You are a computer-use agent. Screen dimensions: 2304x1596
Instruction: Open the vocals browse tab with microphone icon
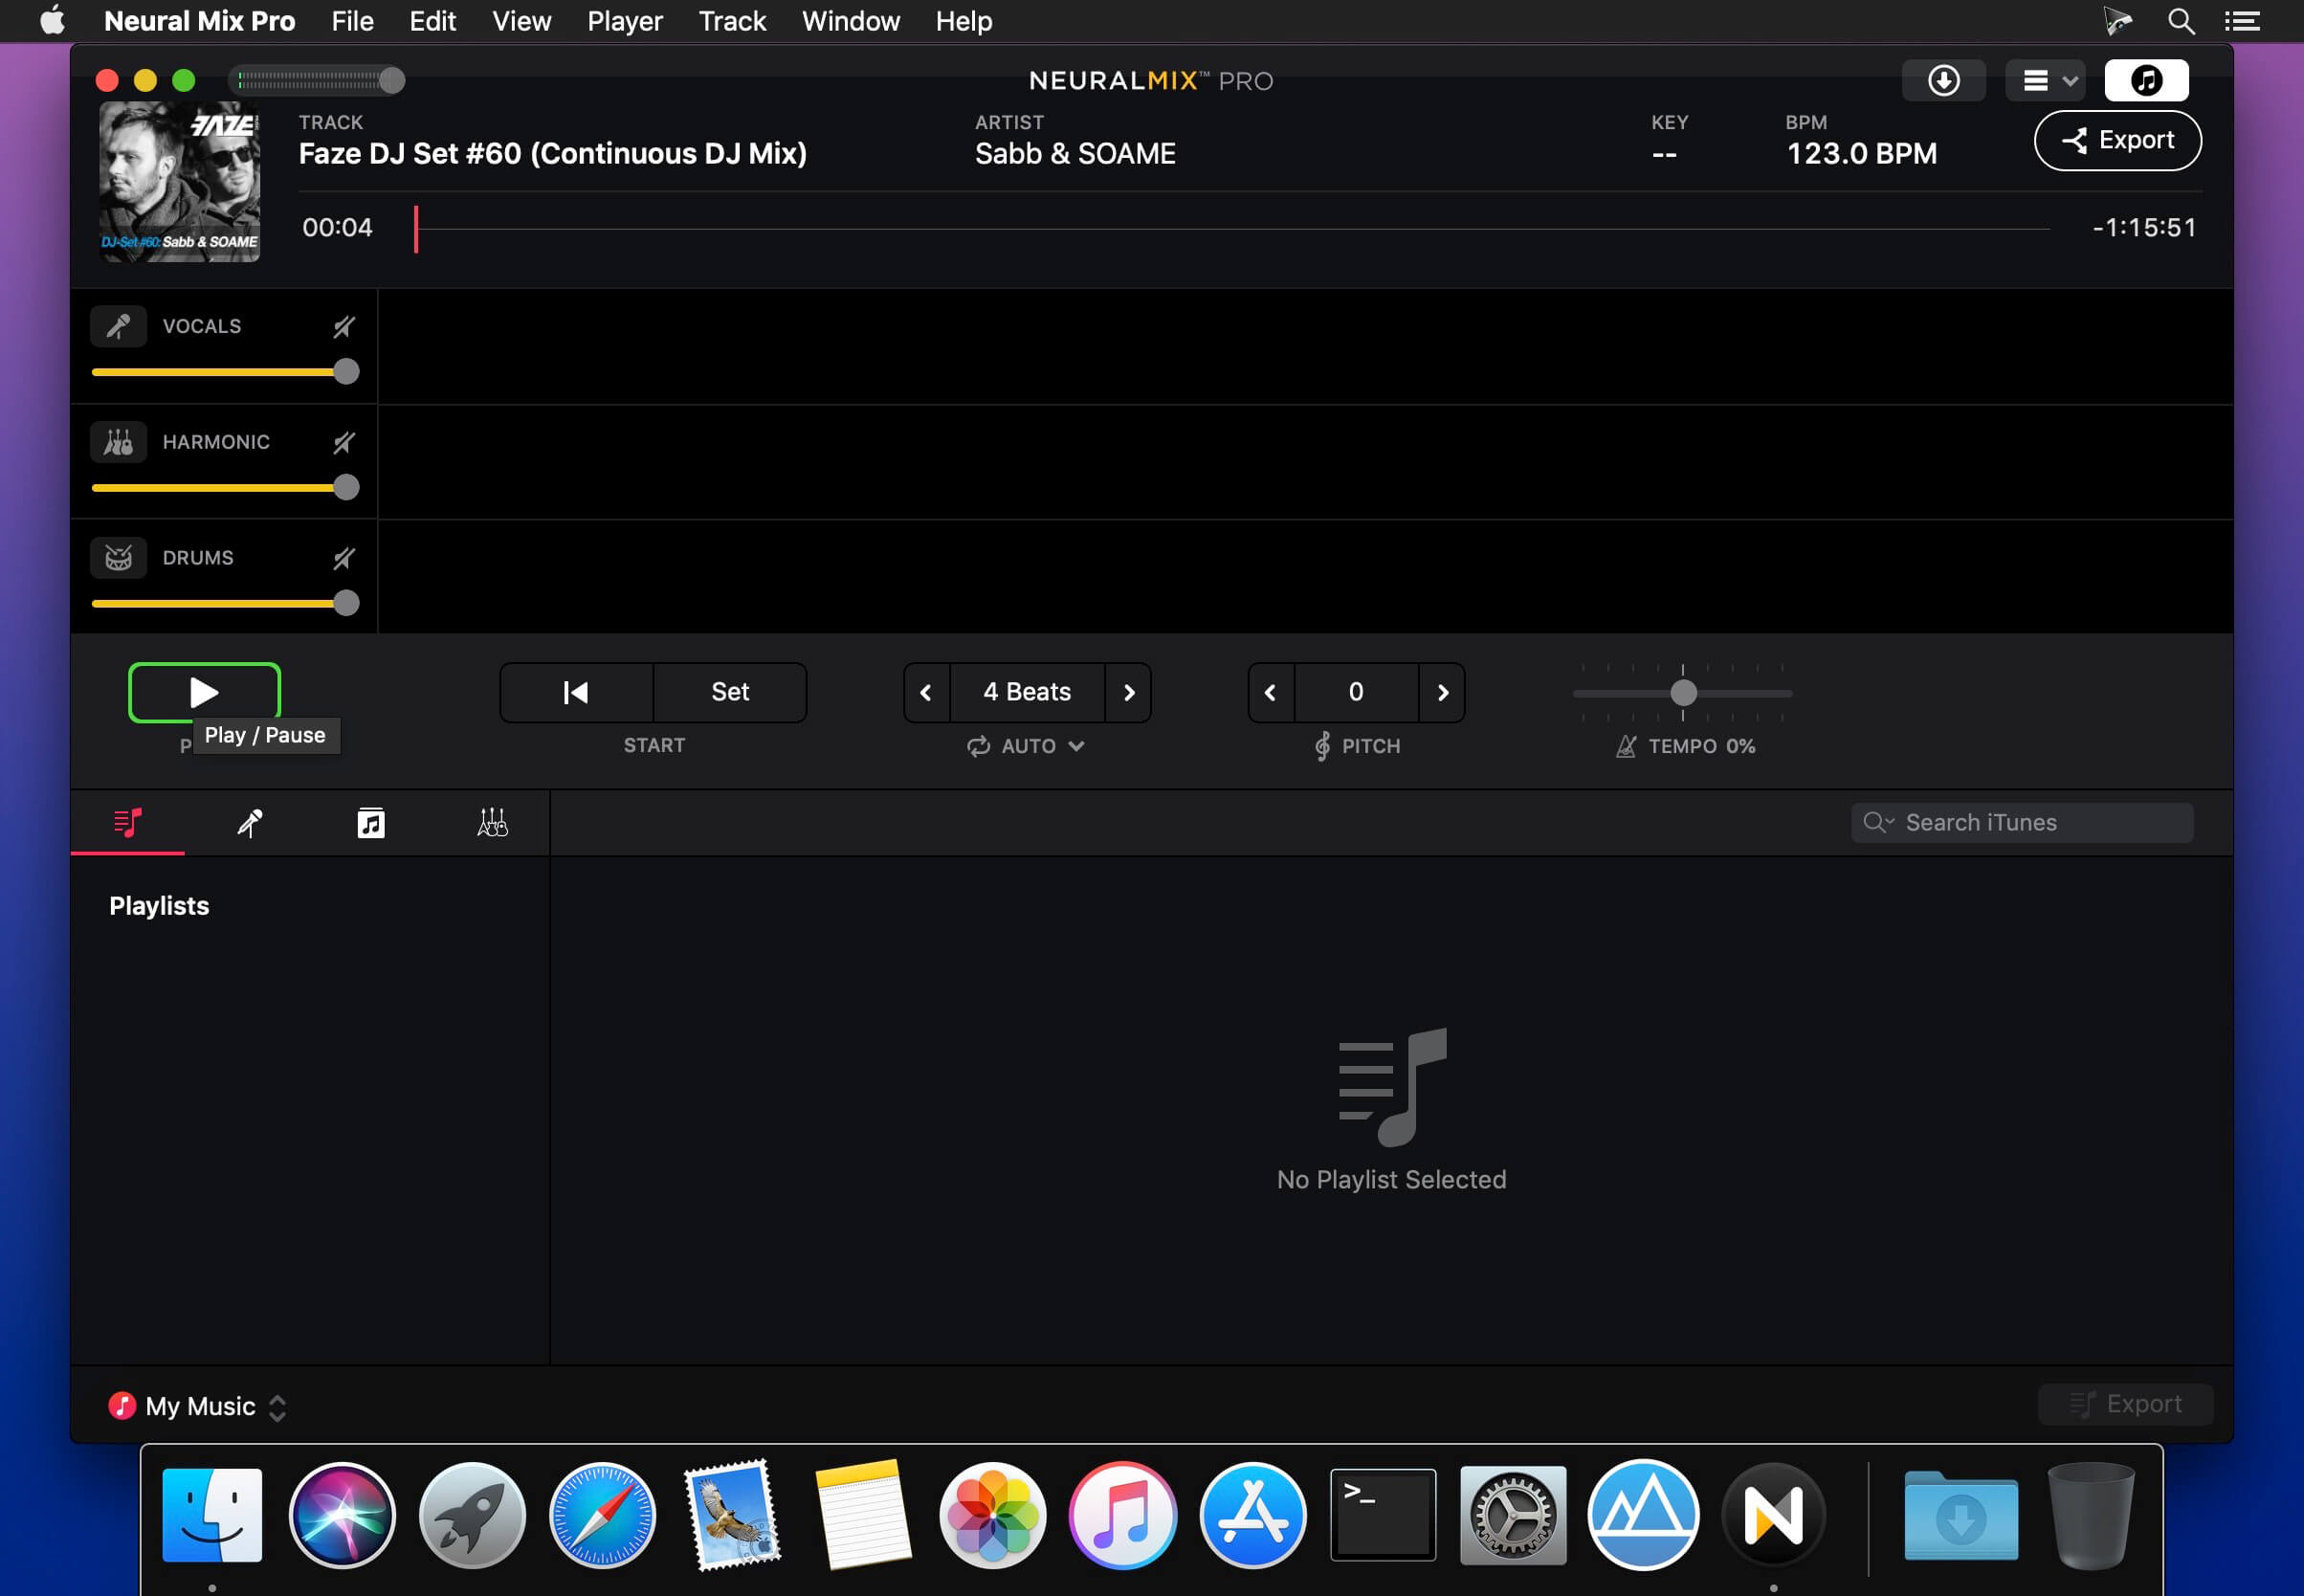[249, 822]
